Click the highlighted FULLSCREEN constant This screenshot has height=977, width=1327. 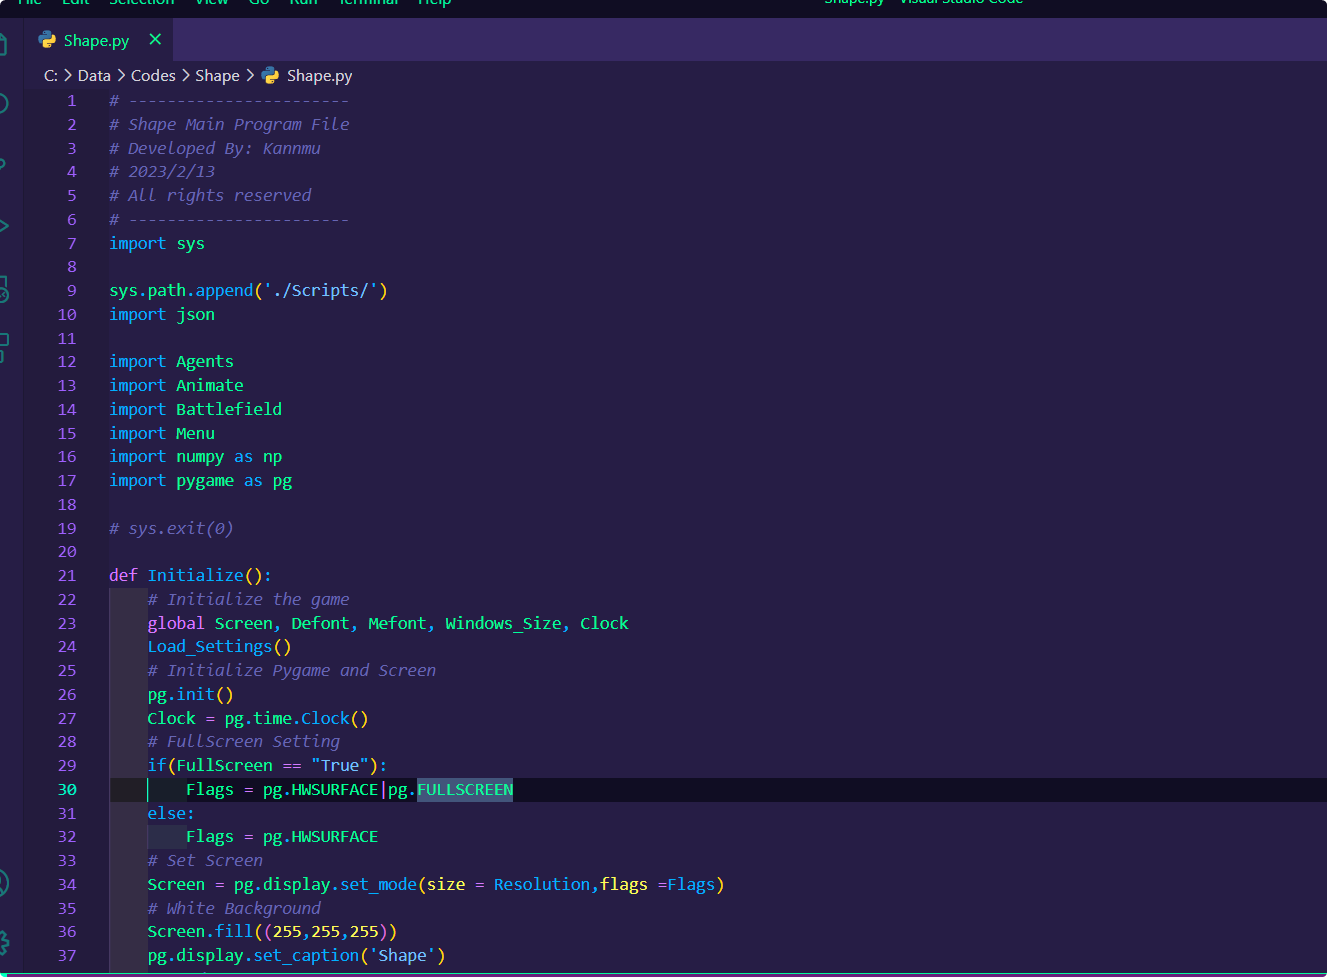465,790
